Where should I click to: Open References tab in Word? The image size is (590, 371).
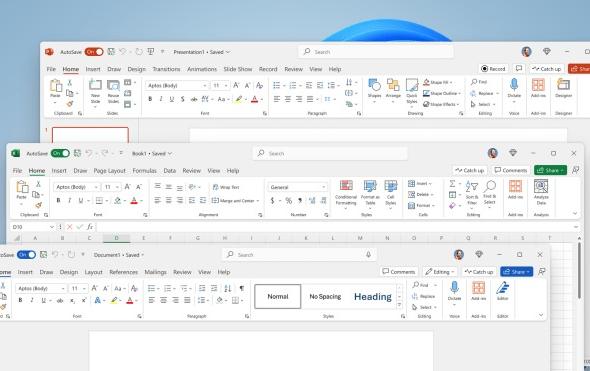click(x=123, y=272)
